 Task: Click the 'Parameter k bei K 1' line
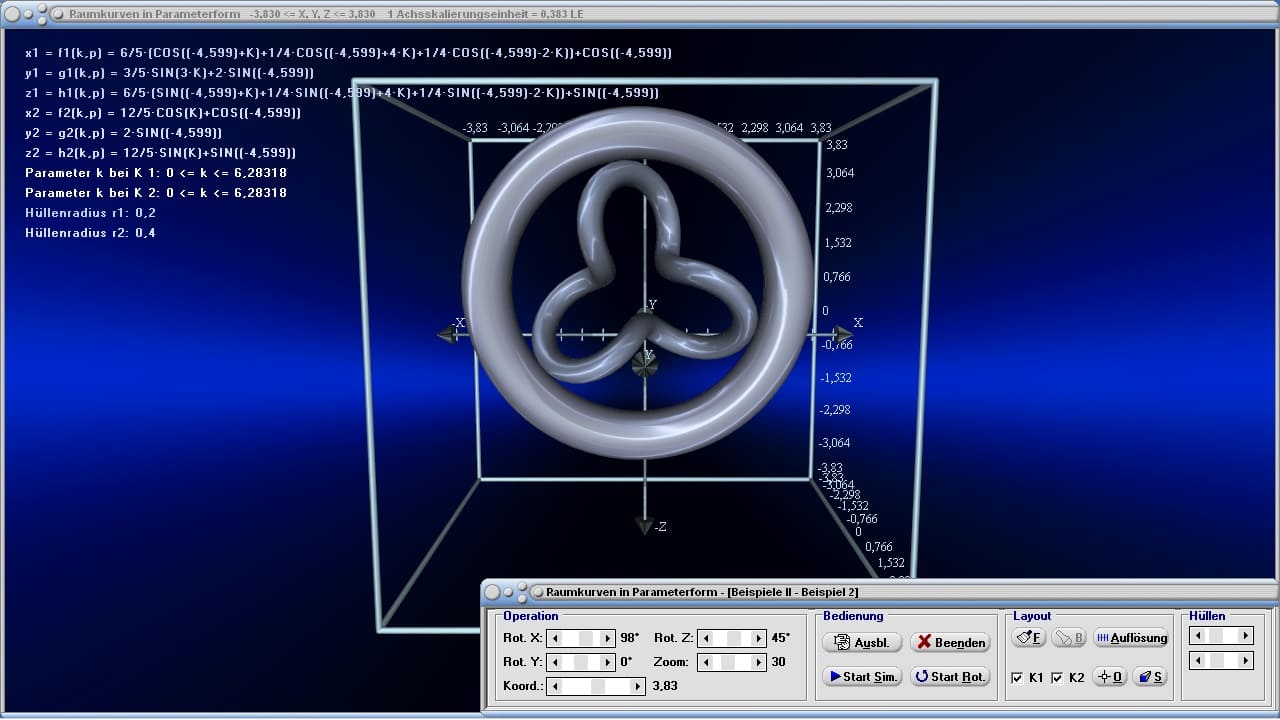tap(156, 173)
